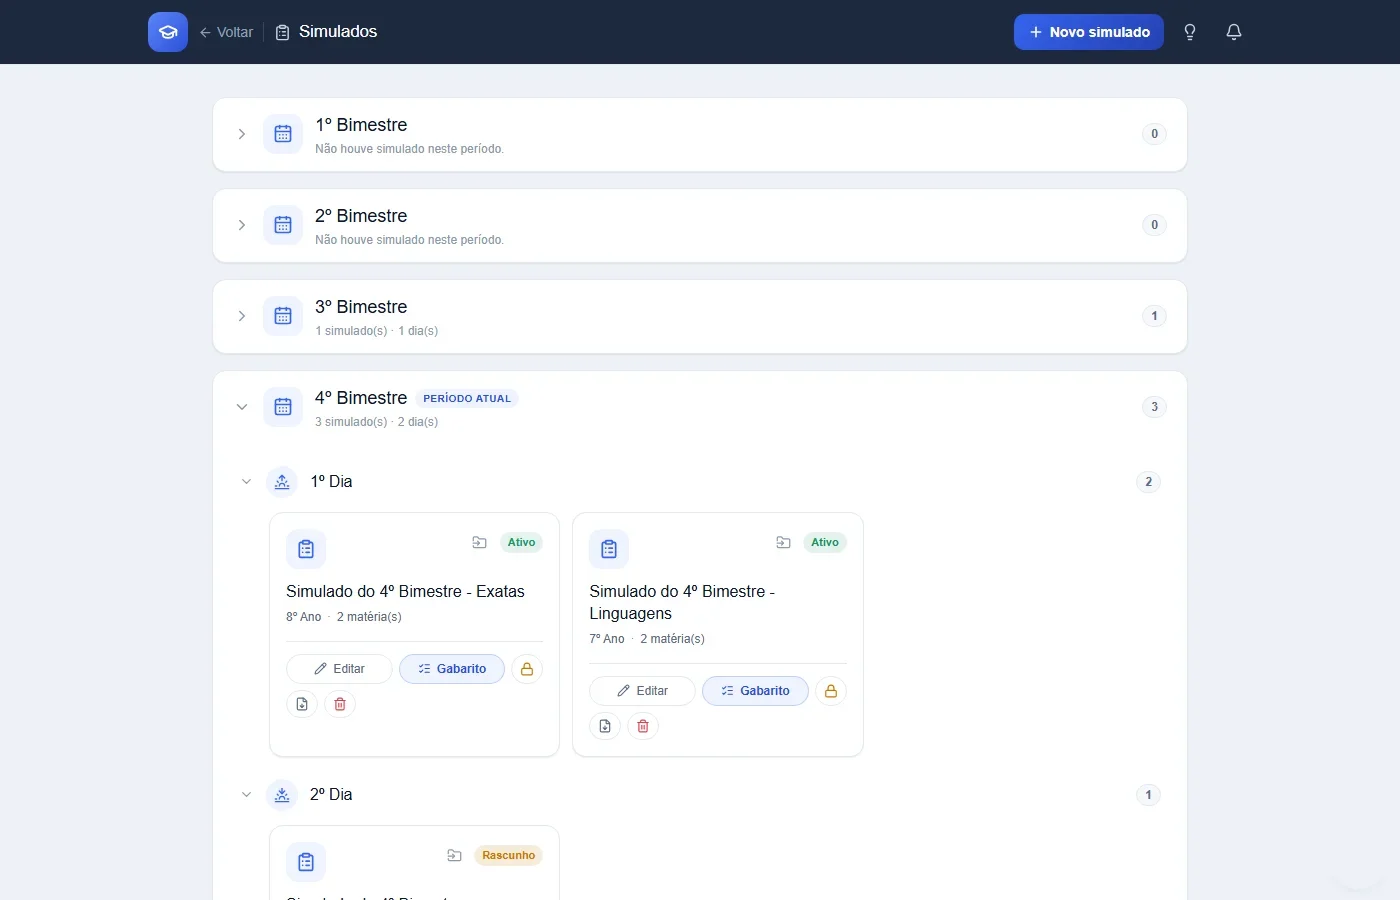Collapse the 4º Bimestre section

(x=241, y=407)
